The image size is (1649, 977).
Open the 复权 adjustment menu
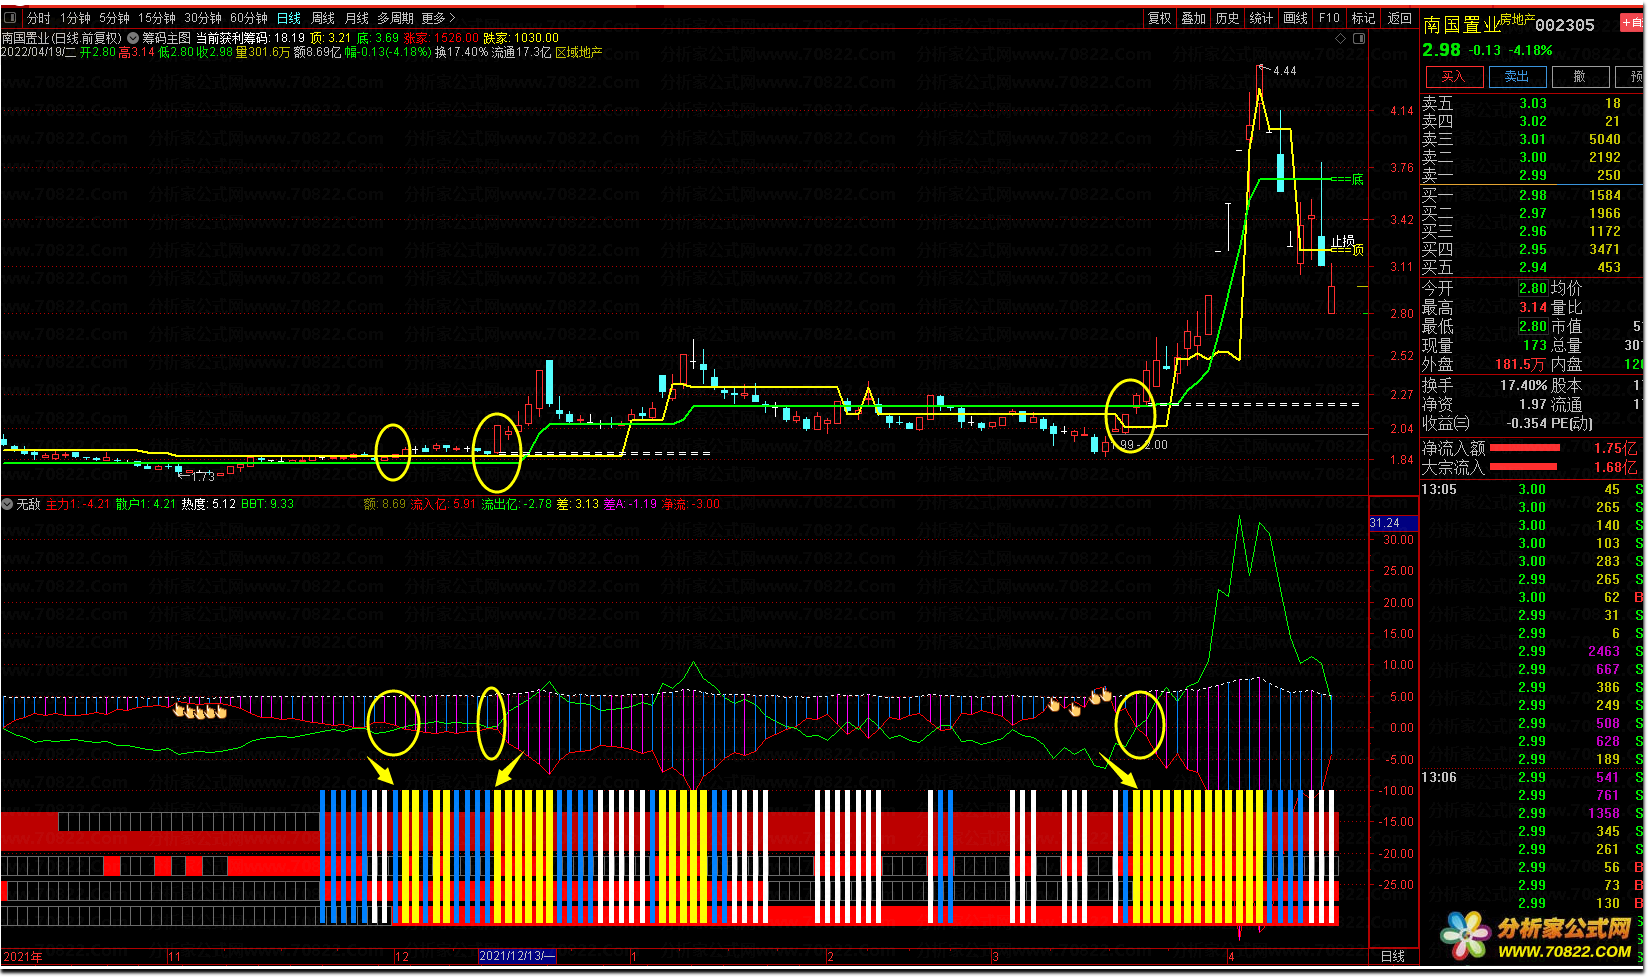point(1160,18)
